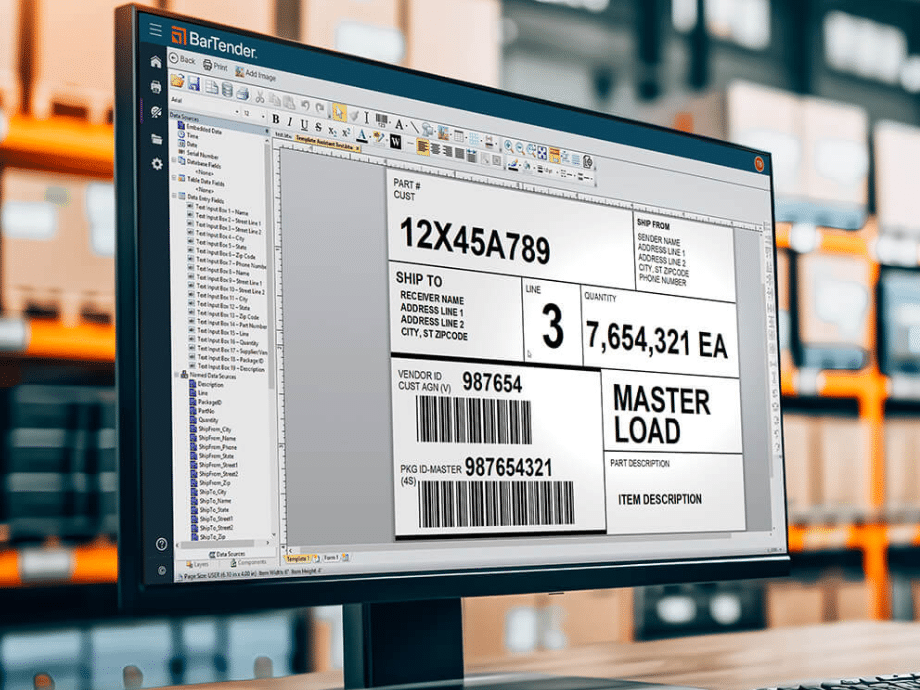This screenshot has height=690, width=920.
Task: Click the MASTER LOAD text object
Action: click(661, 414)
